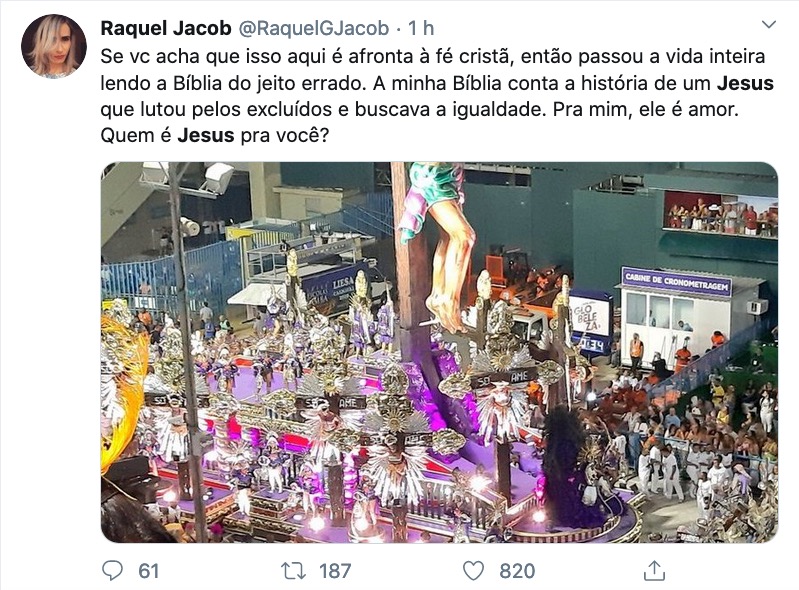Open the @RaquelGJacob handle link
This screenshot has height=590, width=799.
point(314,29)
